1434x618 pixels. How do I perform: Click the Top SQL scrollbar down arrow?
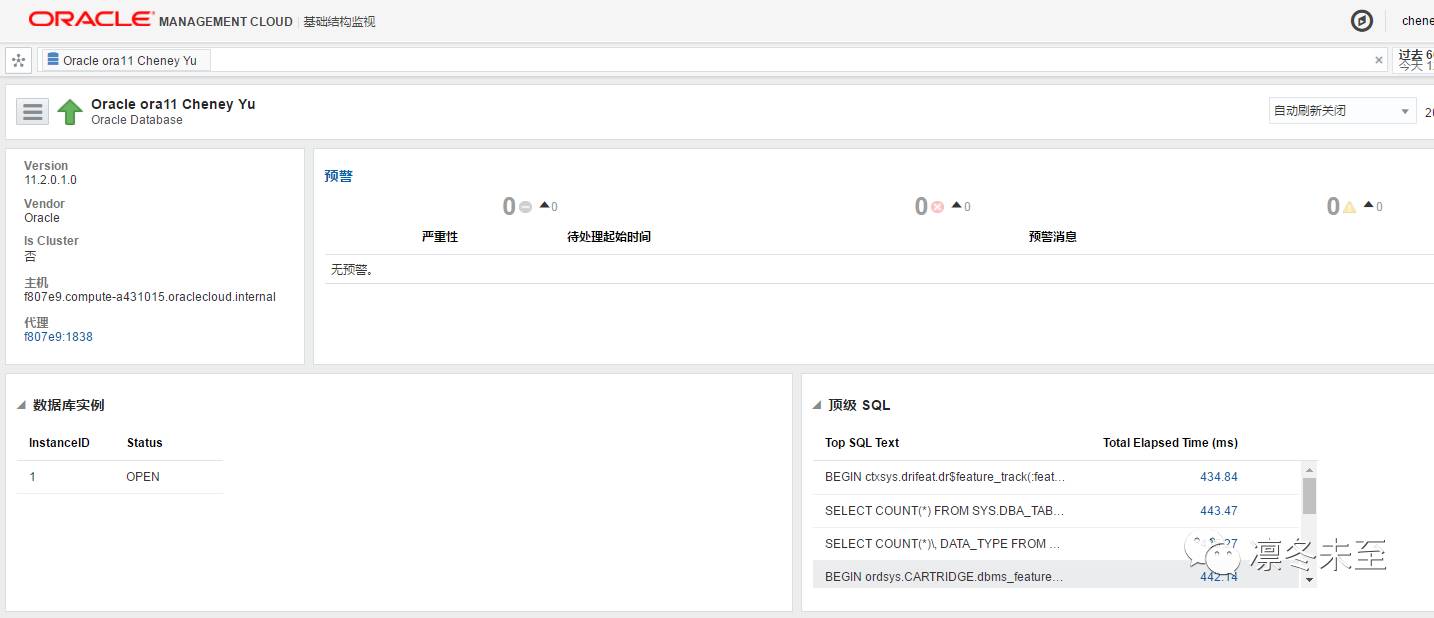click(1309, 579)
